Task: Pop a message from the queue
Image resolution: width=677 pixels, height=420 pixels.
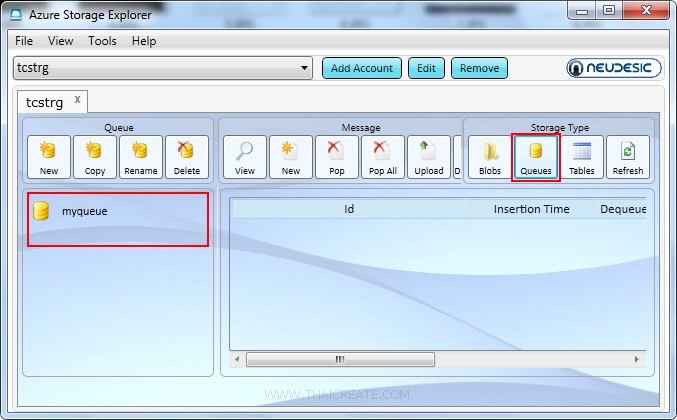Action: [337, 157]
